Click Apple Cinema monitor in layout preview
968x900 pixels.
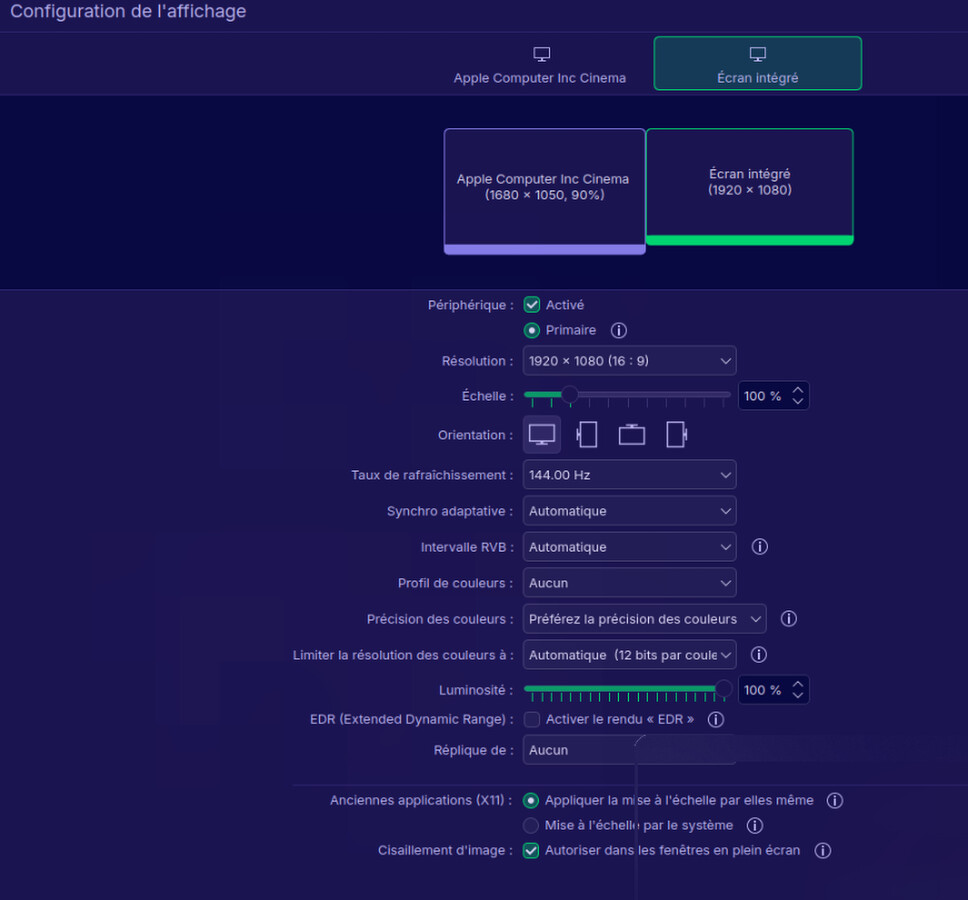coord(544,188)
